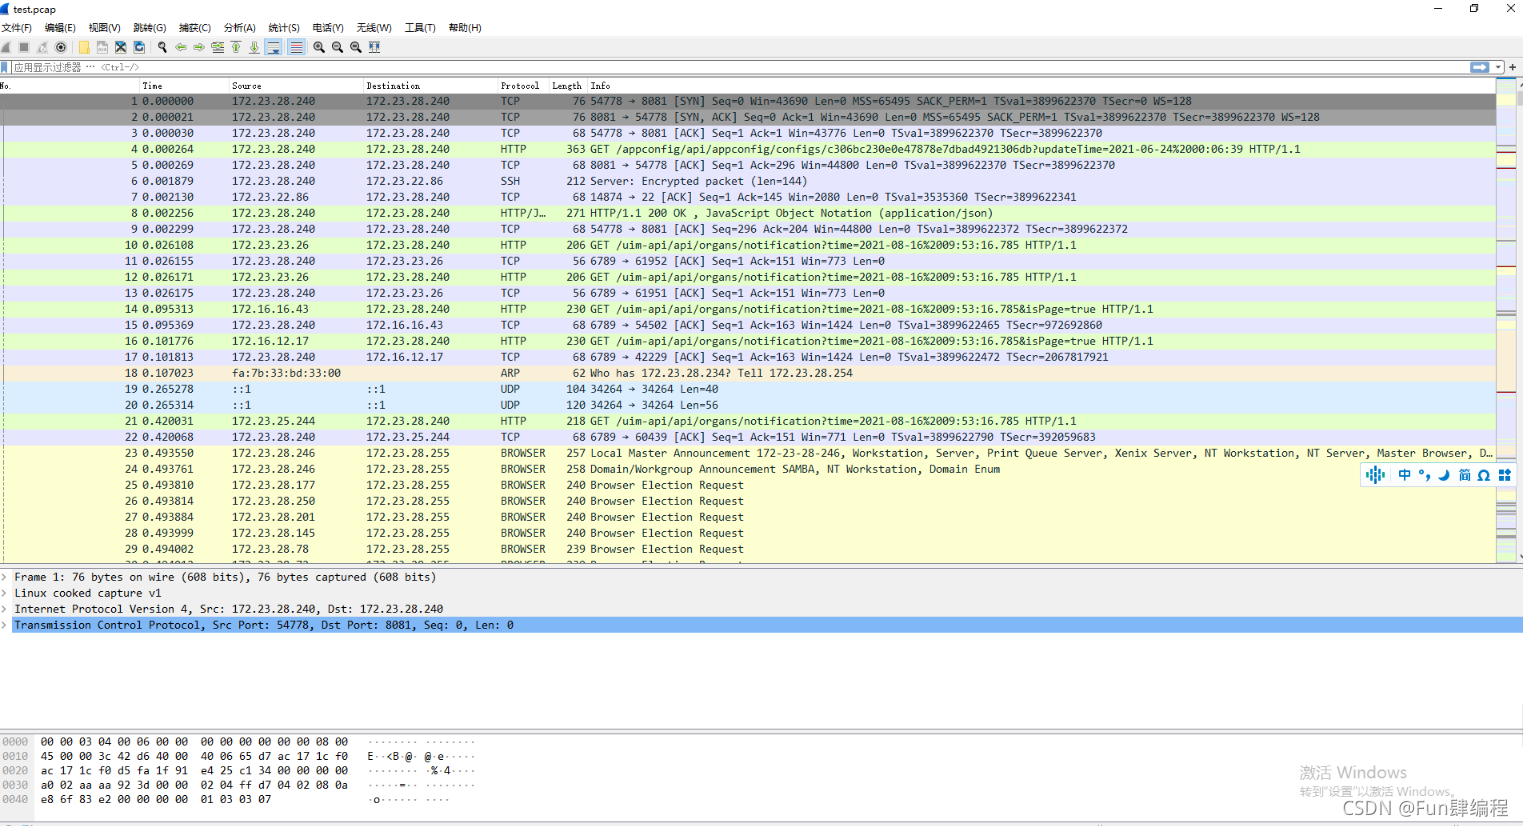Click the filter bookmark icon
Screen dimensions: 1523x826
4,67
